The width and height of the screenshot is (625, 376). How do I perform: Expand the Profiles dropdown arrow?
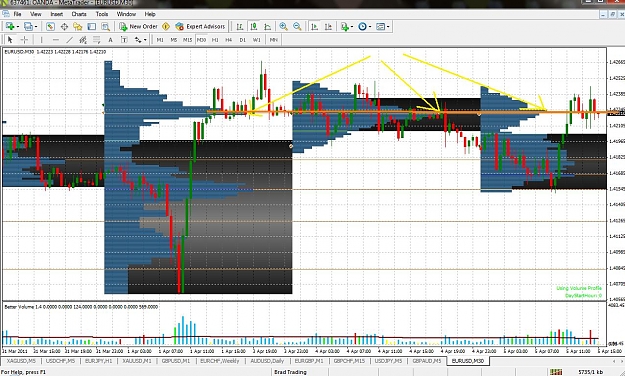pyautogui.click(x=36, y=27)
